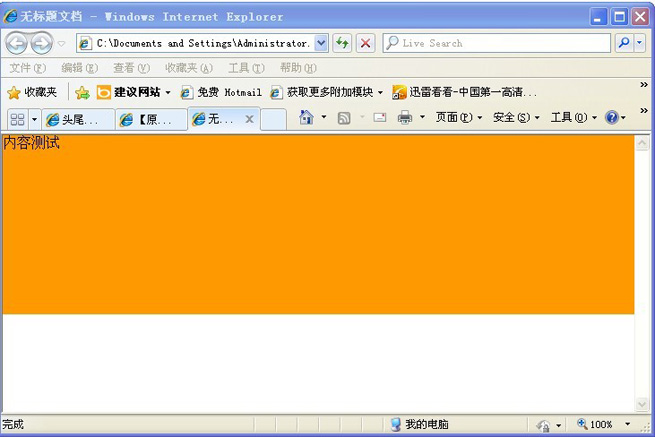Expand the print options dropdown arrow

coord(422,117)
